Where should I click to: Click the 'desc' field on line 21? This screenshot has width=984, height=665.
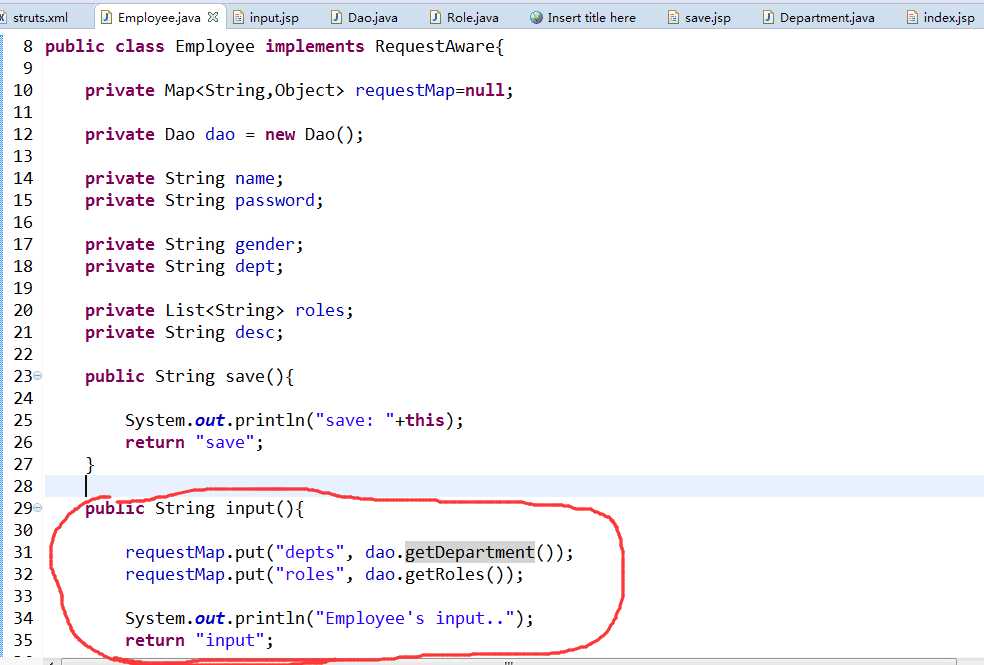coord(255,332)
